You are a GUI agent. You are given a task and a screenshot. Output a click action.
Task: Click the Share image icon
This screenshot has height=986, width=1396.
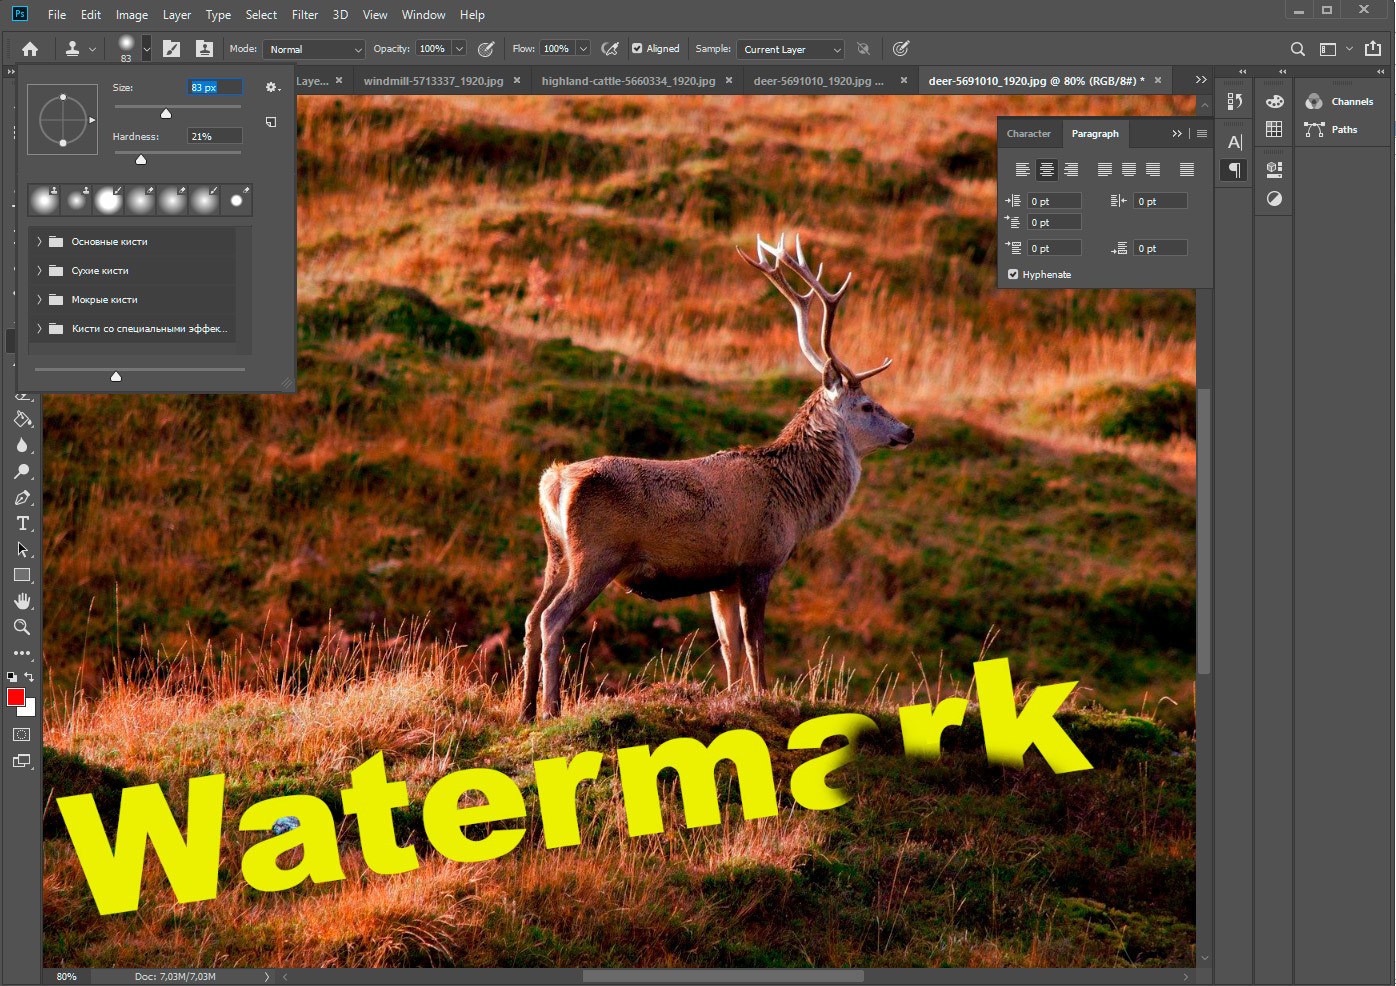click(x=1373, y=48)
